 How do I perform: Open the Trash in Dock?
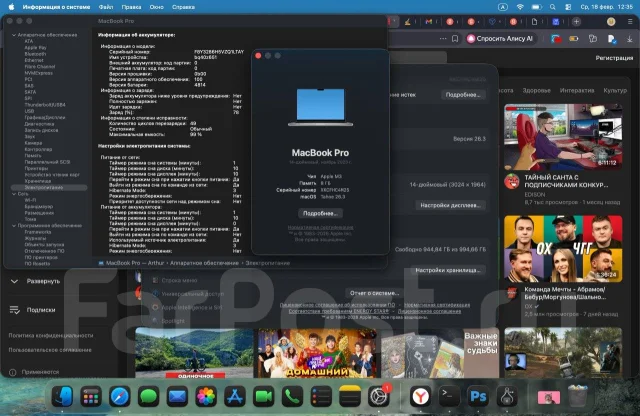click(578, 396)
